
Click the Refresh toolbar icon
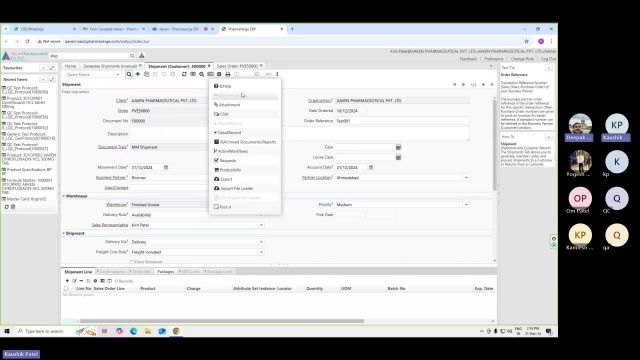(184, 74)
